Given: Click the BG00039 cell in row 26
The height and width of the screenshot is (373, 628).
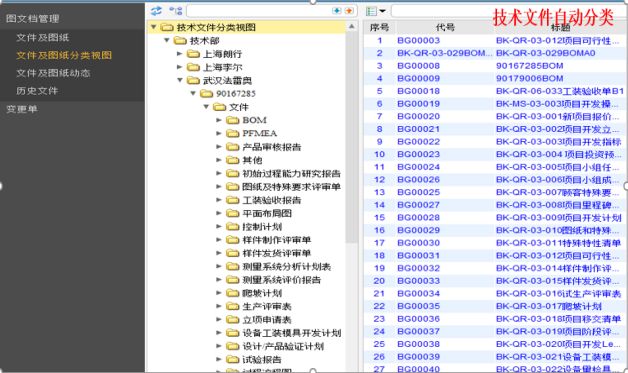Looking at the screenshot, I should (x=419, y=357).
